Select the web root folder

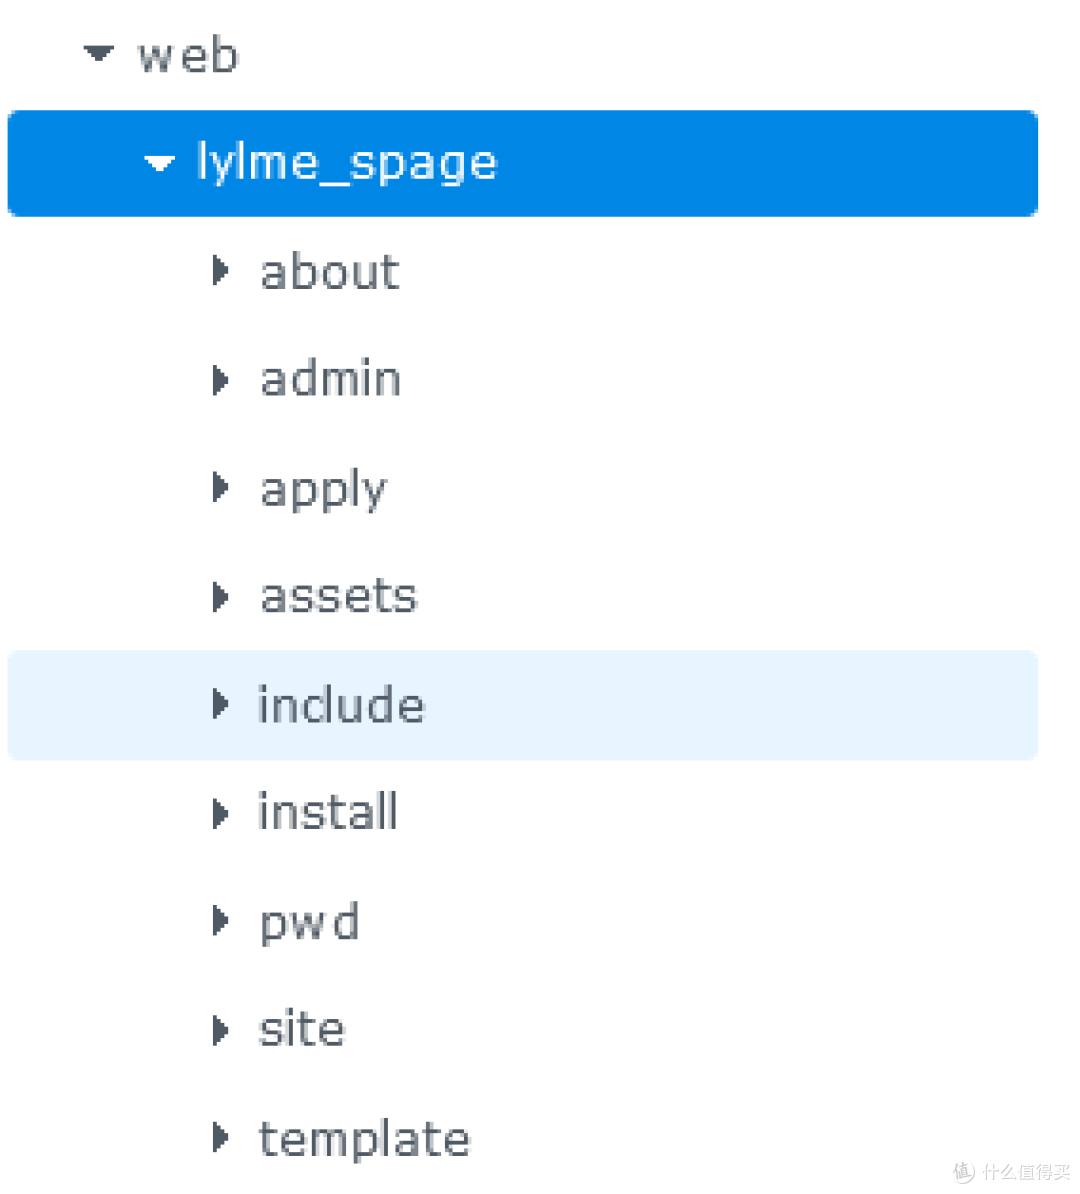(188, 54)
